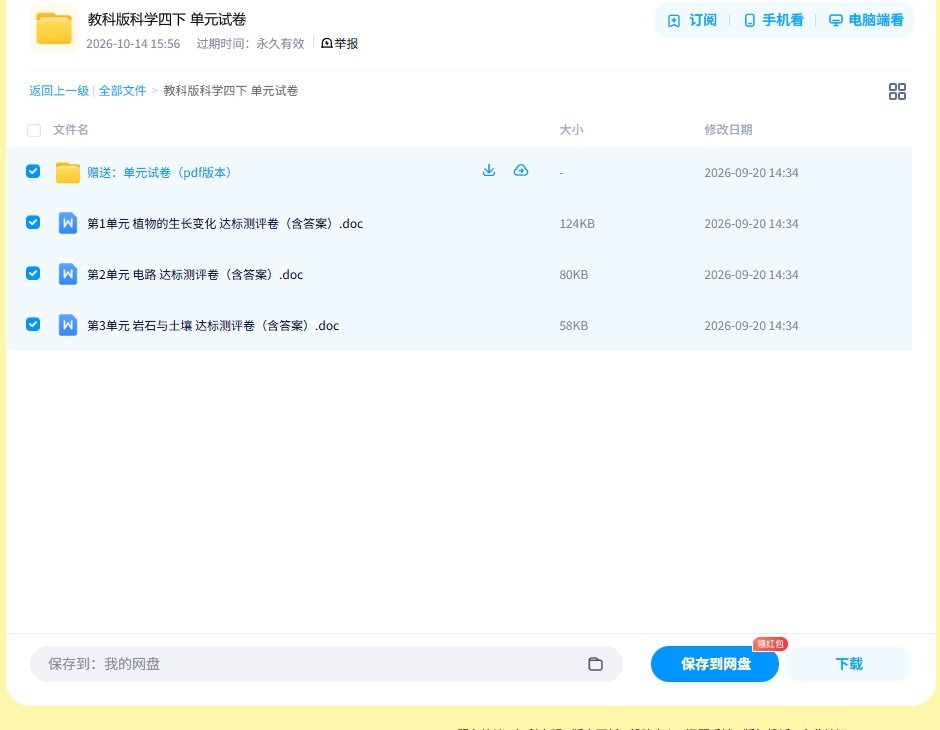Click 返回上一级 breadcrumb link
The height and width of the screenshot is (730, 940).
pyautogui.click(x=59, y=91)
